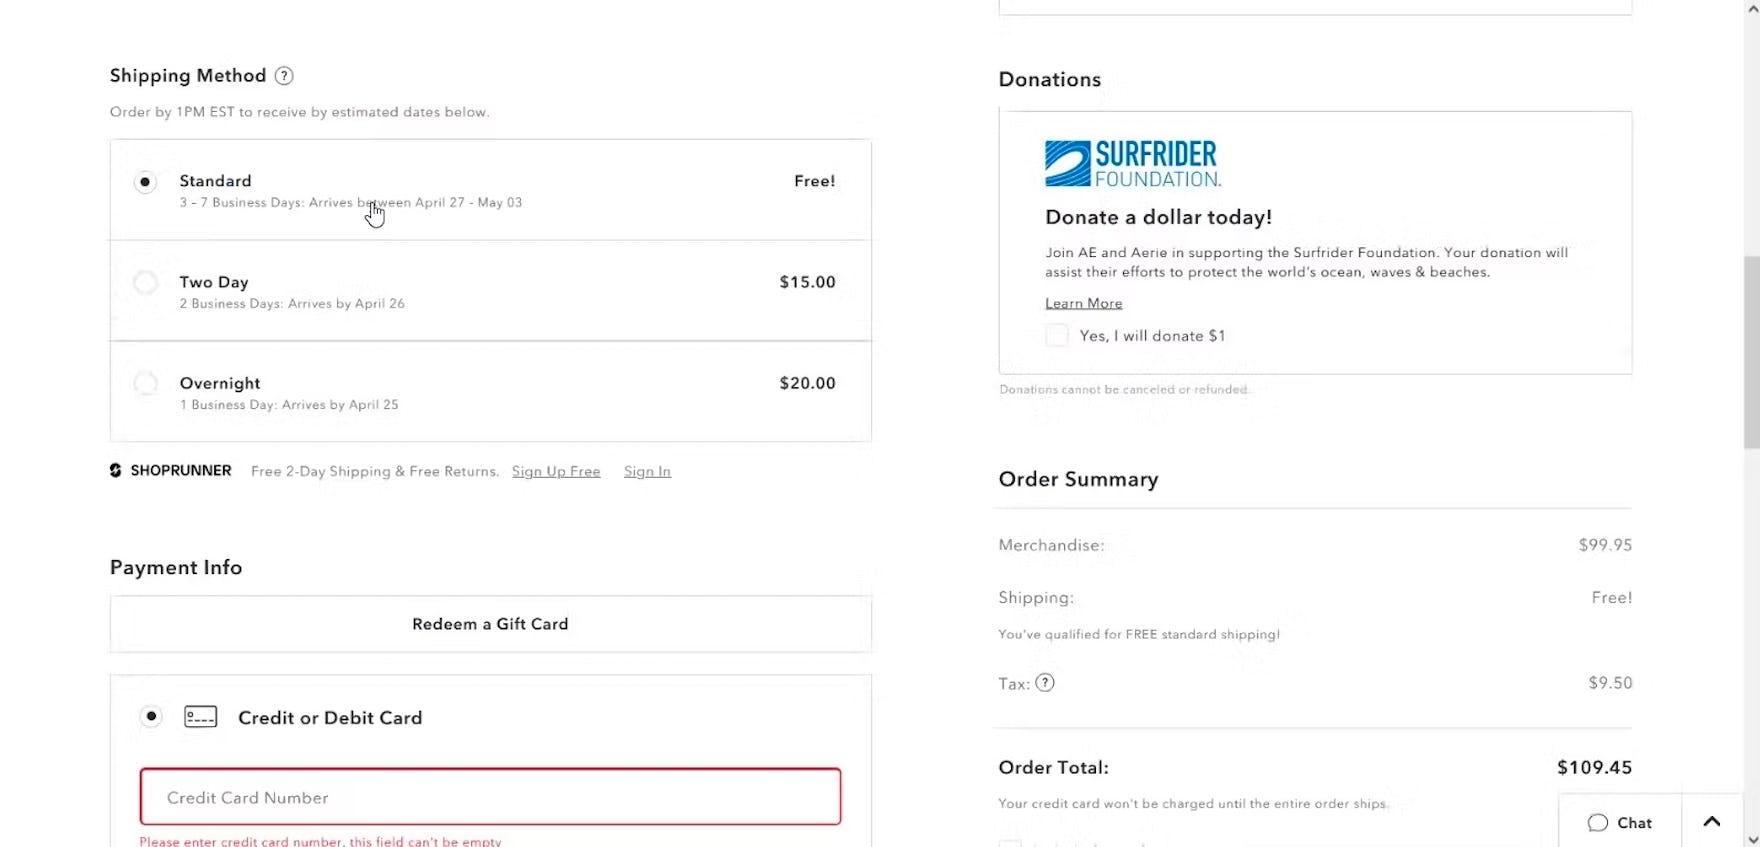
Task: Click ShopRunner Sign Up Free link
Action: click(556, 471)
